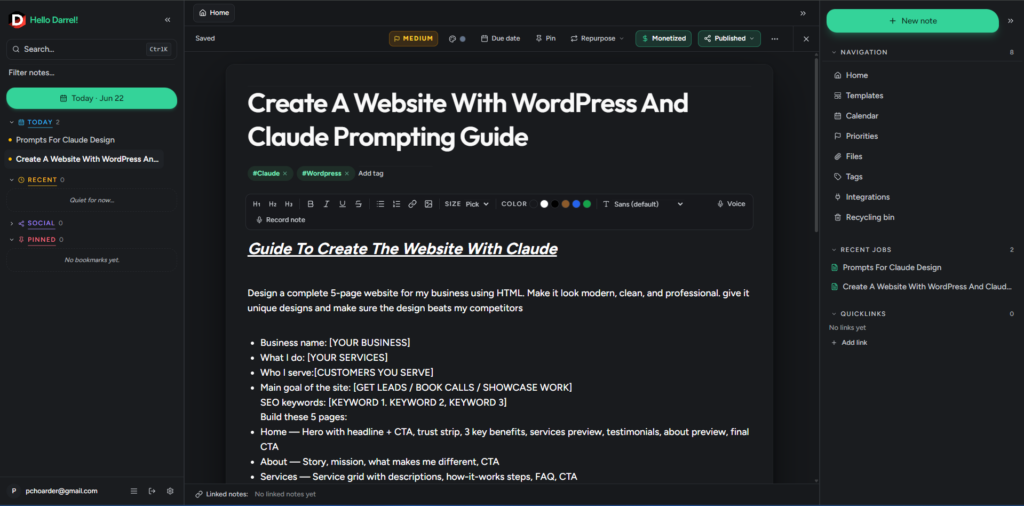Apply Heading 3 formatting
The width and height of the screenshot is (1024, 506).
pyautogui.click(x=289, y=204)
